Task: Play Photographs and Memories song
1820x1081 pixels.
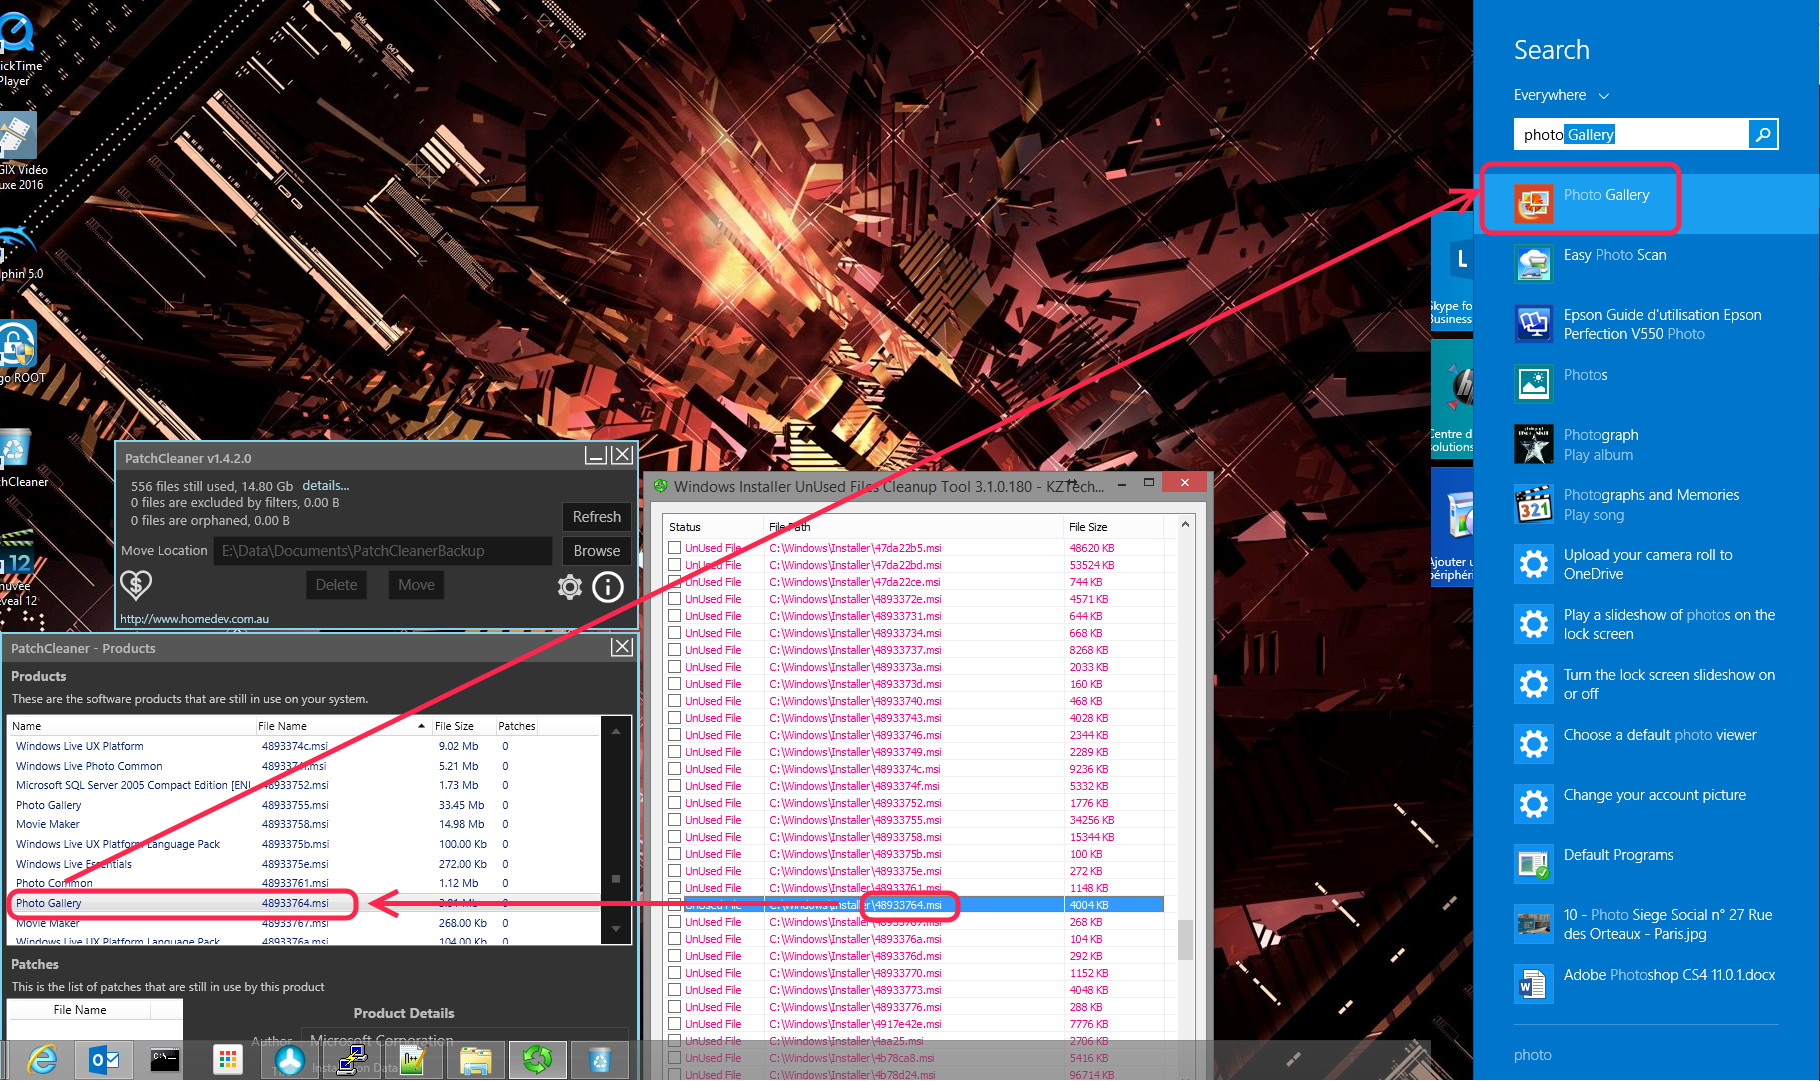Action: 1646,504
